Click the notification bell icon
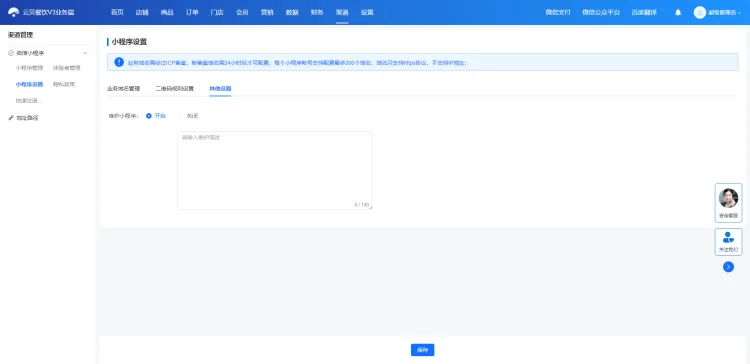The height and width of the screenshot is (364, 750). [678, 12]
